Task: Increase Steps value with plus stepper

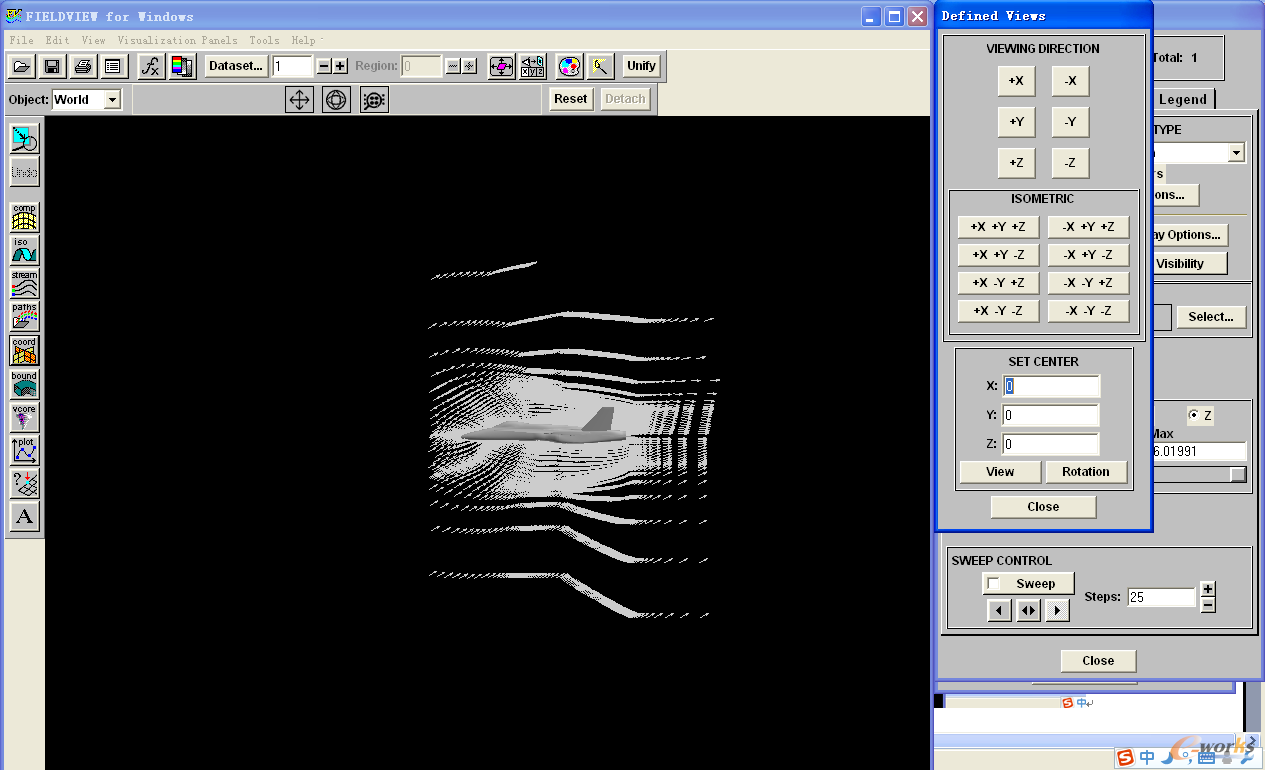Action: tap(1207, 589)
